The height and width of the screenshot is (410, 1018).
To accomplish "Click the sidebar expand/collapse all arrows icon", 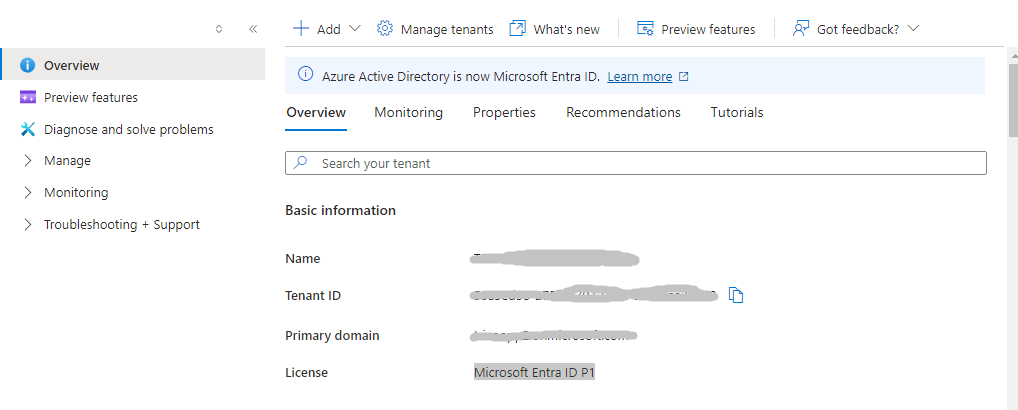I will coord(219,29).
